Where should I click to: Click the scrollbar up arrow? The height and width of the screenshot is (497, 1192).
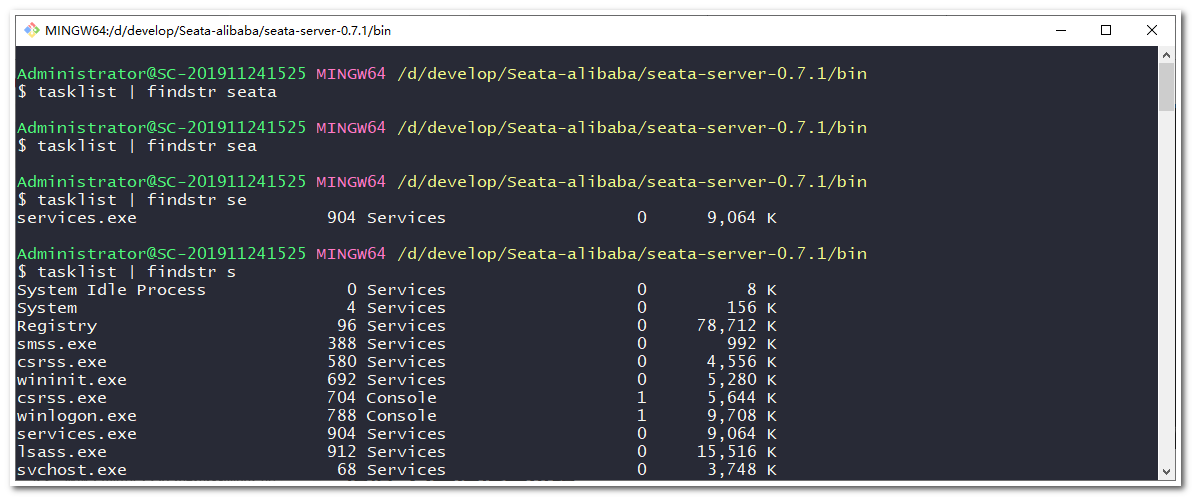[1166, 55]
